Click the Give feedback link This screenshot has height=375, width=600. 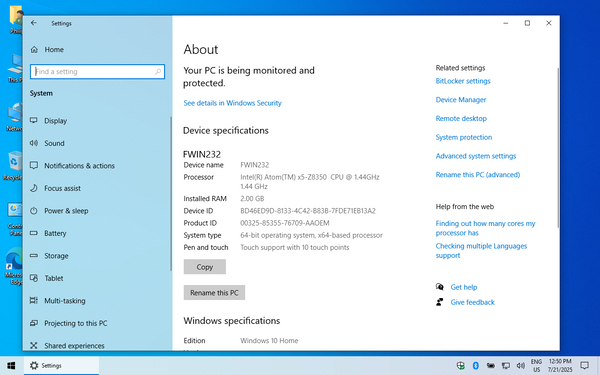[473, 302]
